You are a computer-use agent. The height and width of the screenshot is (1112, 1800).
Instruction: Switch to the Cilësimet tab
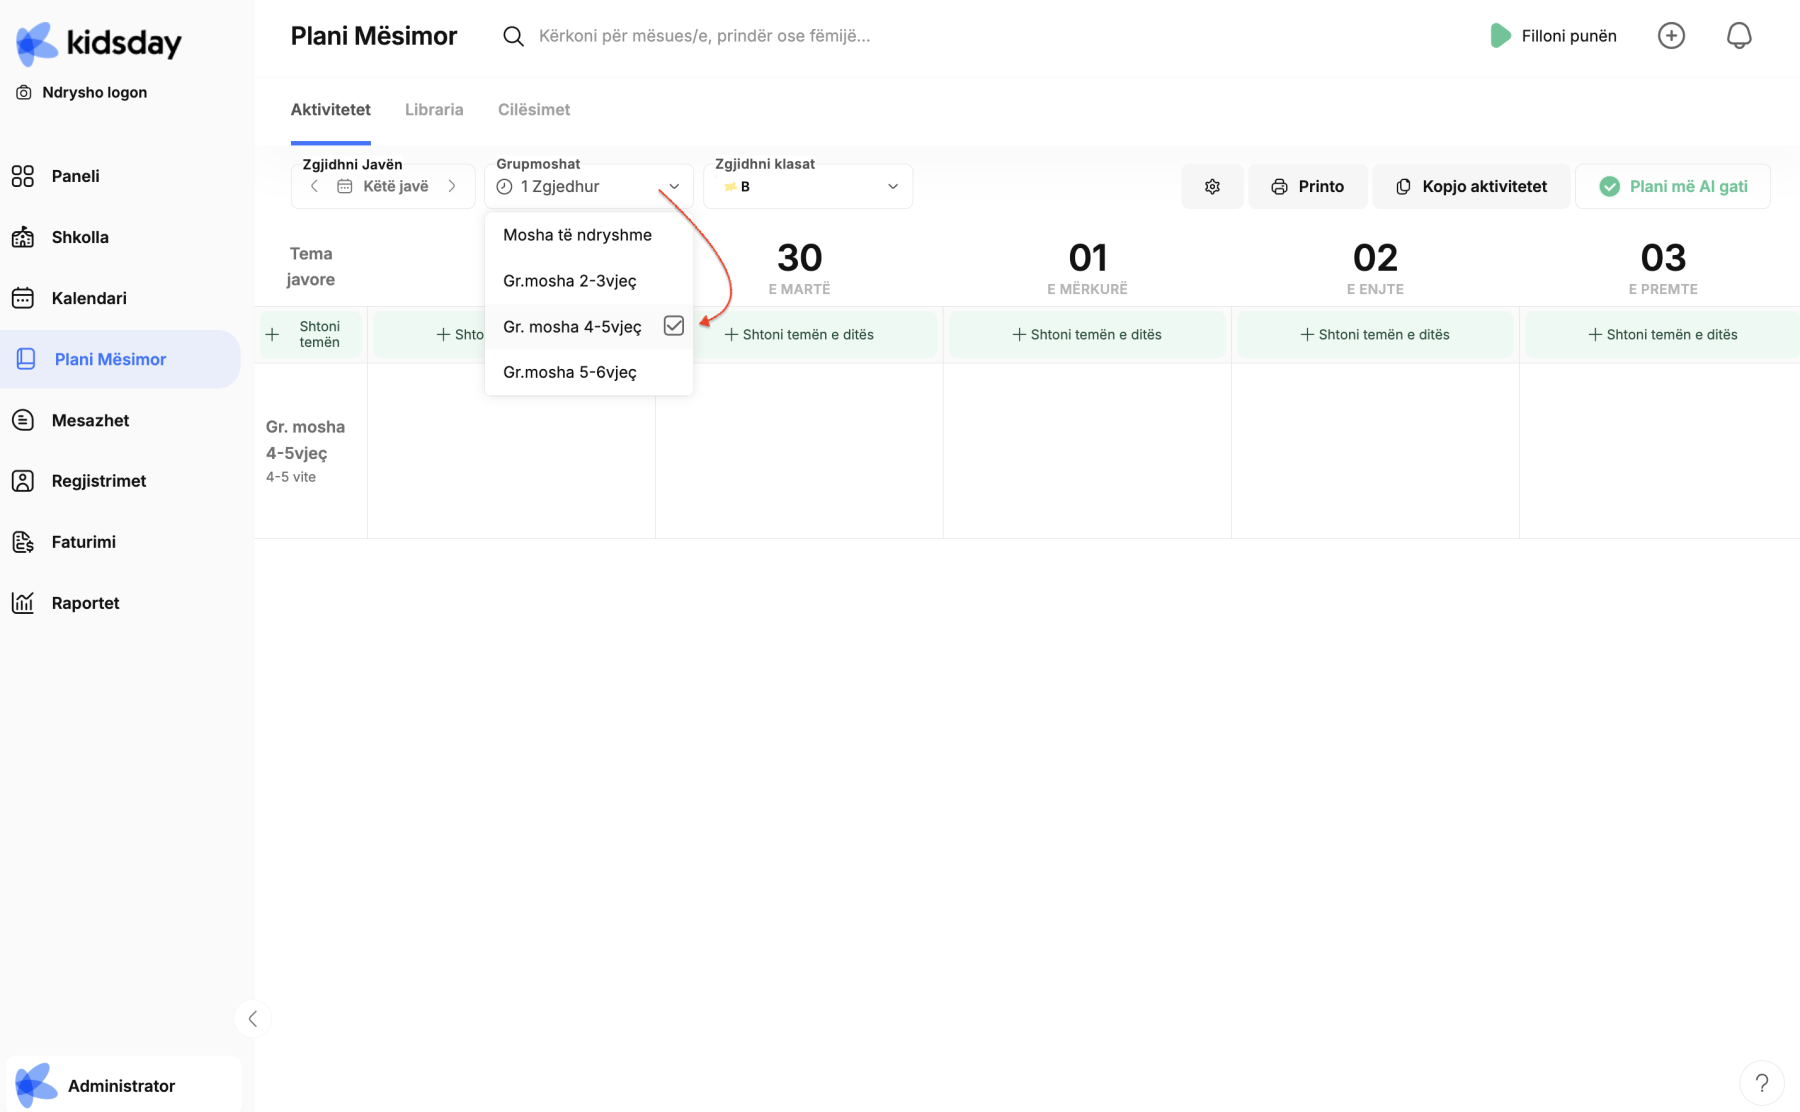[534, 110]
